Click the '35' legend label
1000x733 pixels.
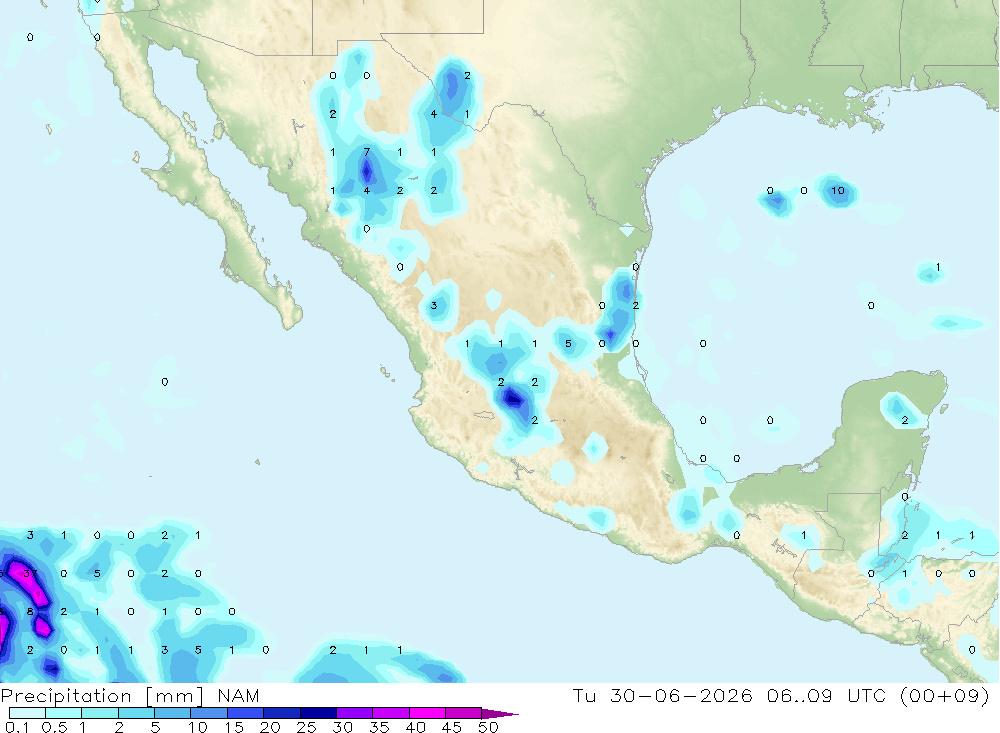379,727
